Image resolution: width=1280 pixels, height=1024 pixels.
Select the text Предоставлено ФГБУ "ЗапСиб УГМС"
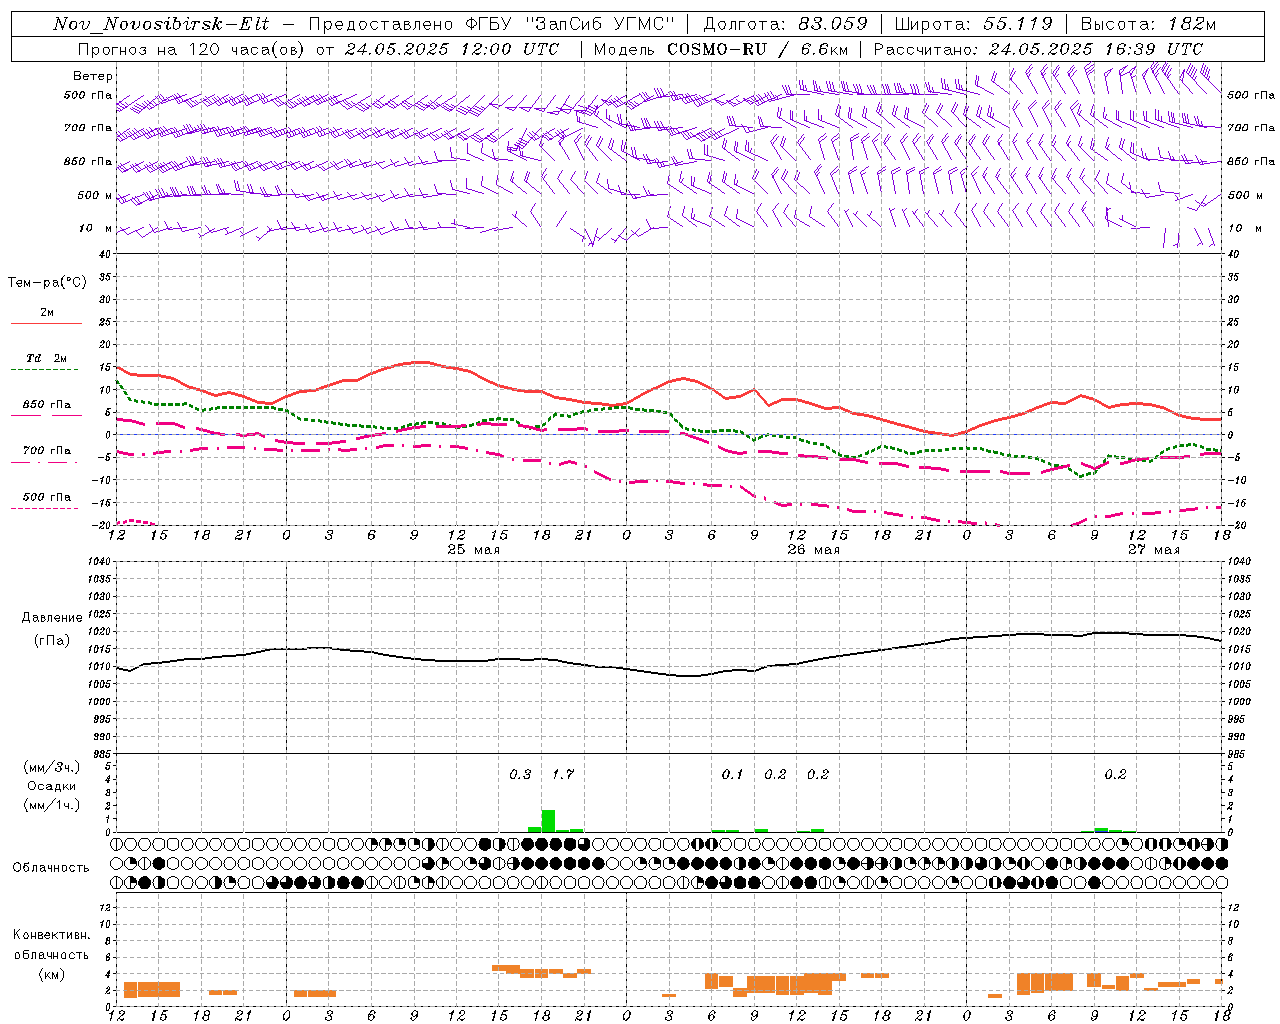point(492,24)
